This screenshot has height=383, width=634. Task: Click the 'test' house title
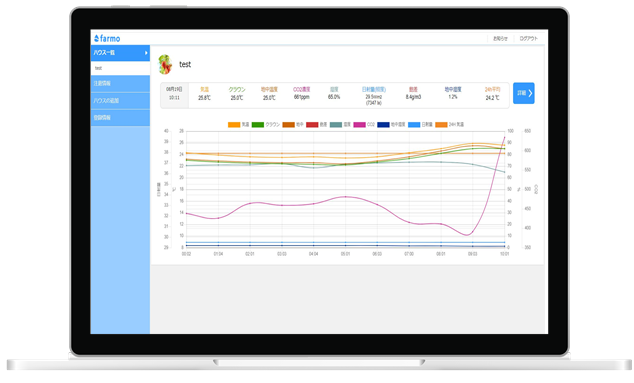coord(185,64)
